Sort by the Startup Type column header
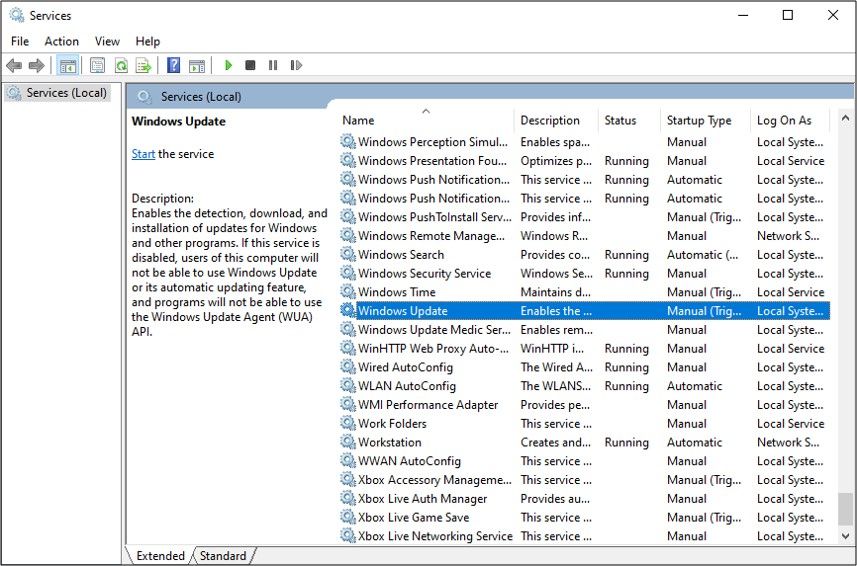This screenshot has height=566, width=857. (x=705, y=120)
